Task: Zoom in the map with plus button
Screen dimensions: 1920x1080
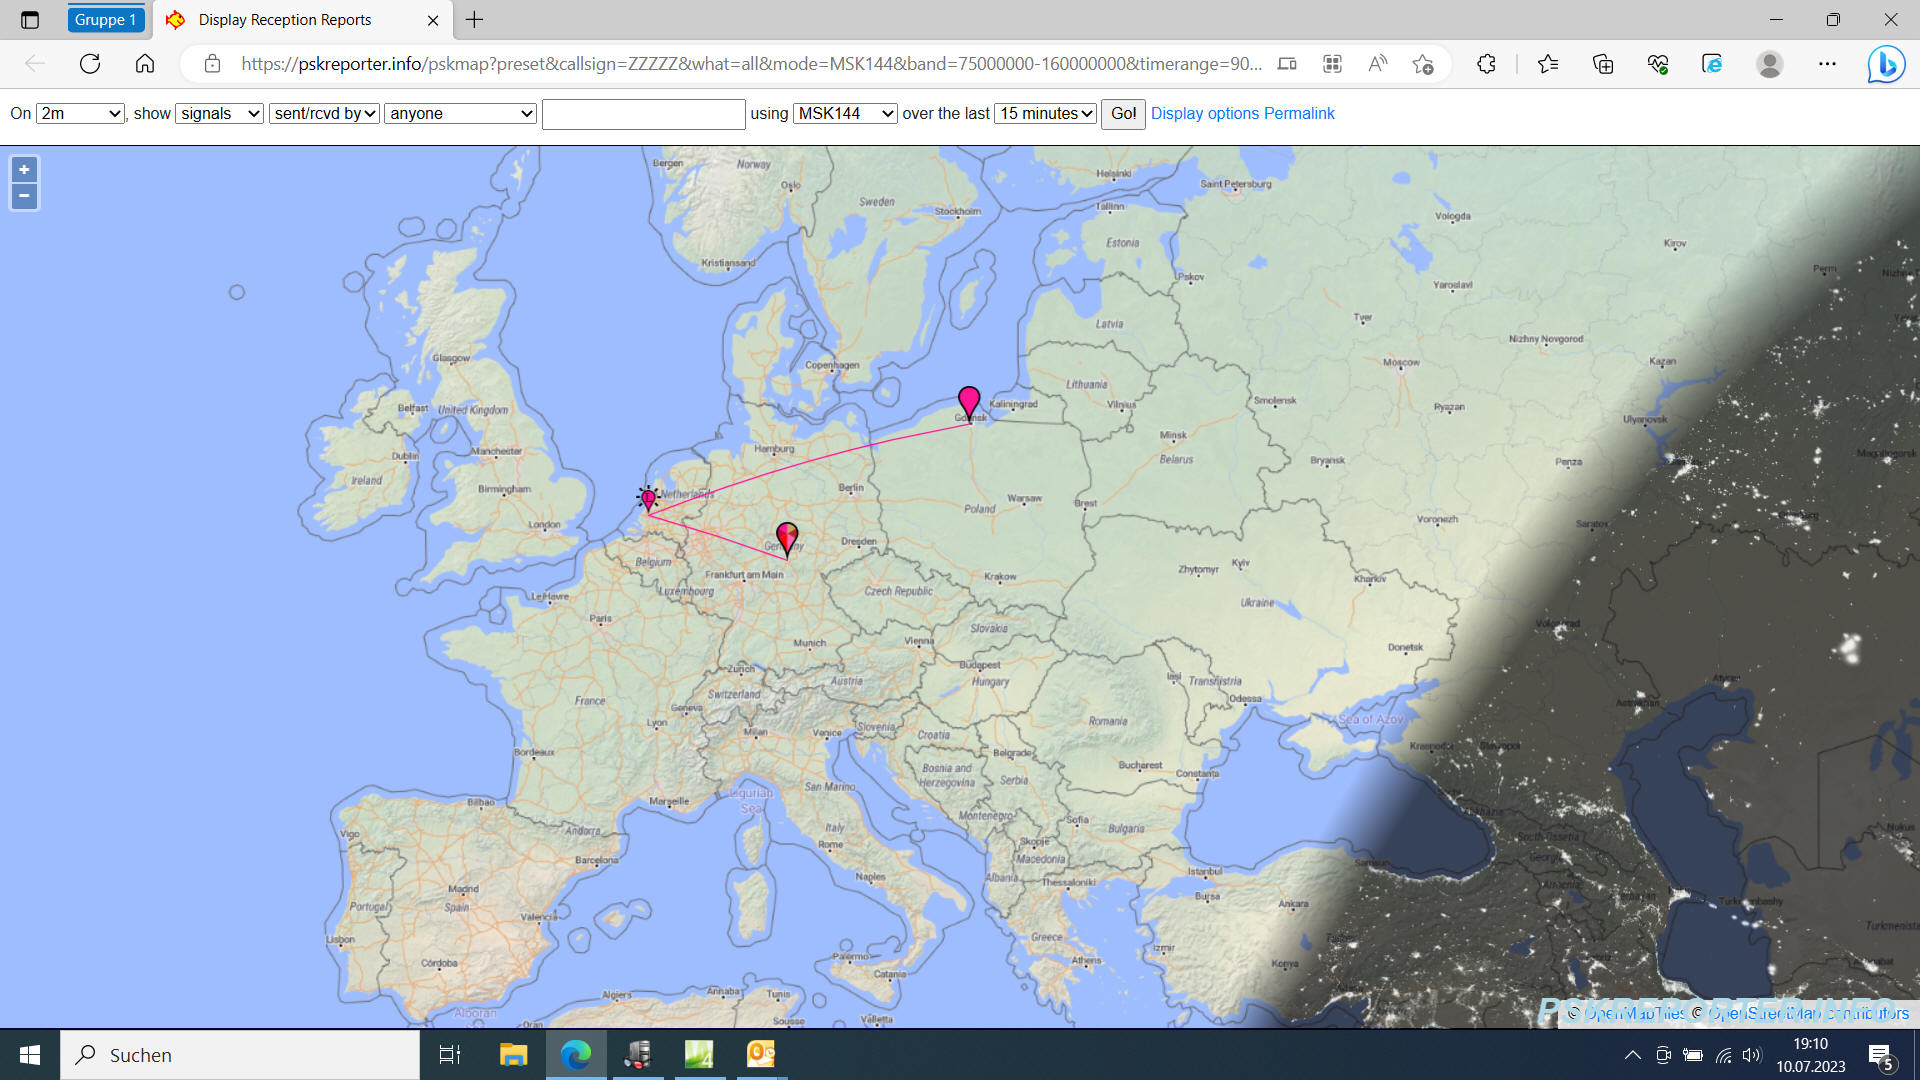Action: 24,170
